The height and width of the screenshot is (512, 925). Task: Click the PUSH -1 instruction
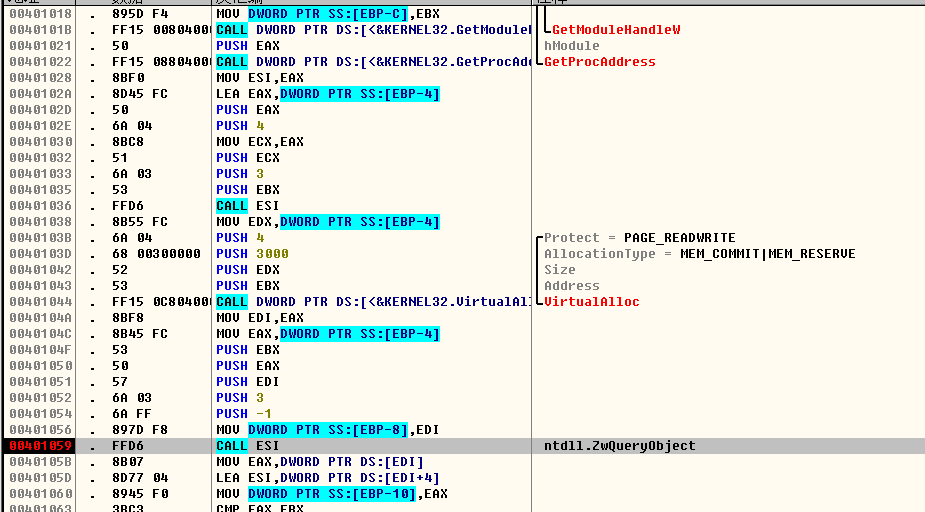pos(244,413)
